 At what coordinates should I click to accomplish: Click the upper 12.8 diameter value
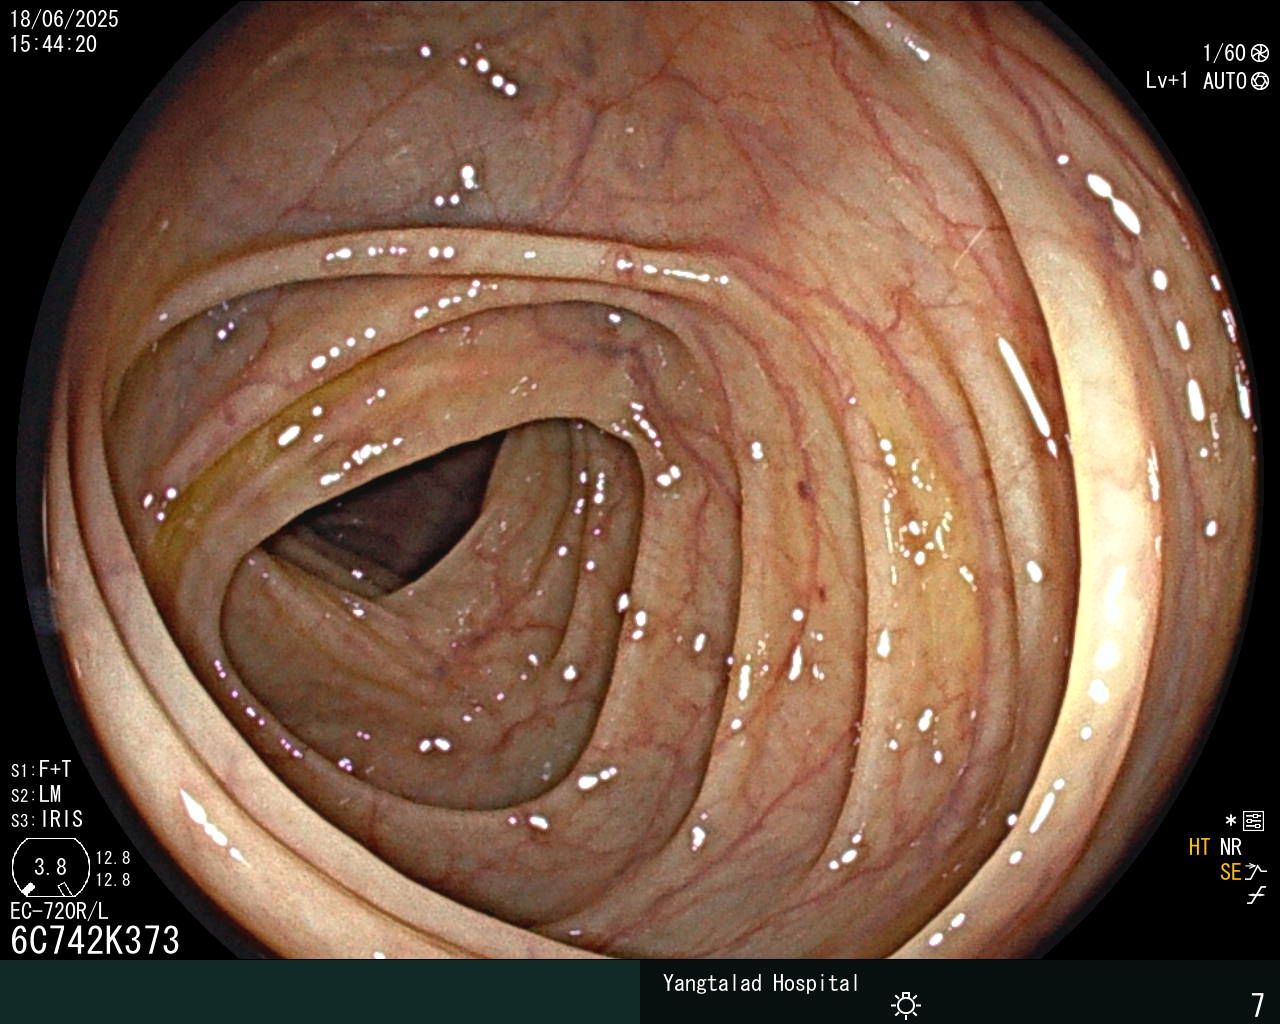coord(113,858)
